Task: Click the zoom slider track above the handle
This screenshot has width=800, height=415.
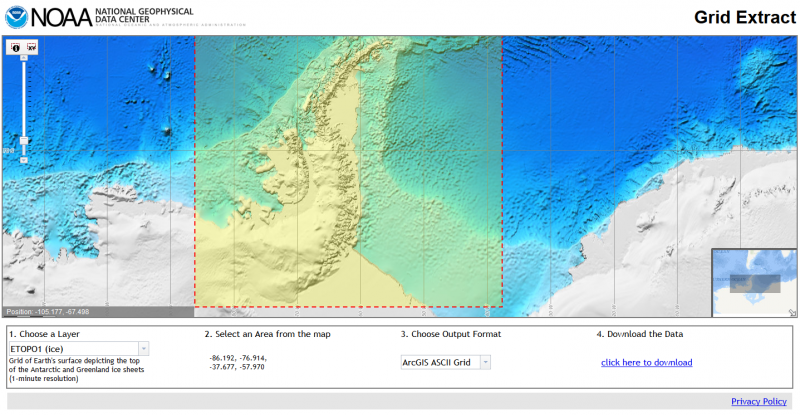Action: click(24, 100)
